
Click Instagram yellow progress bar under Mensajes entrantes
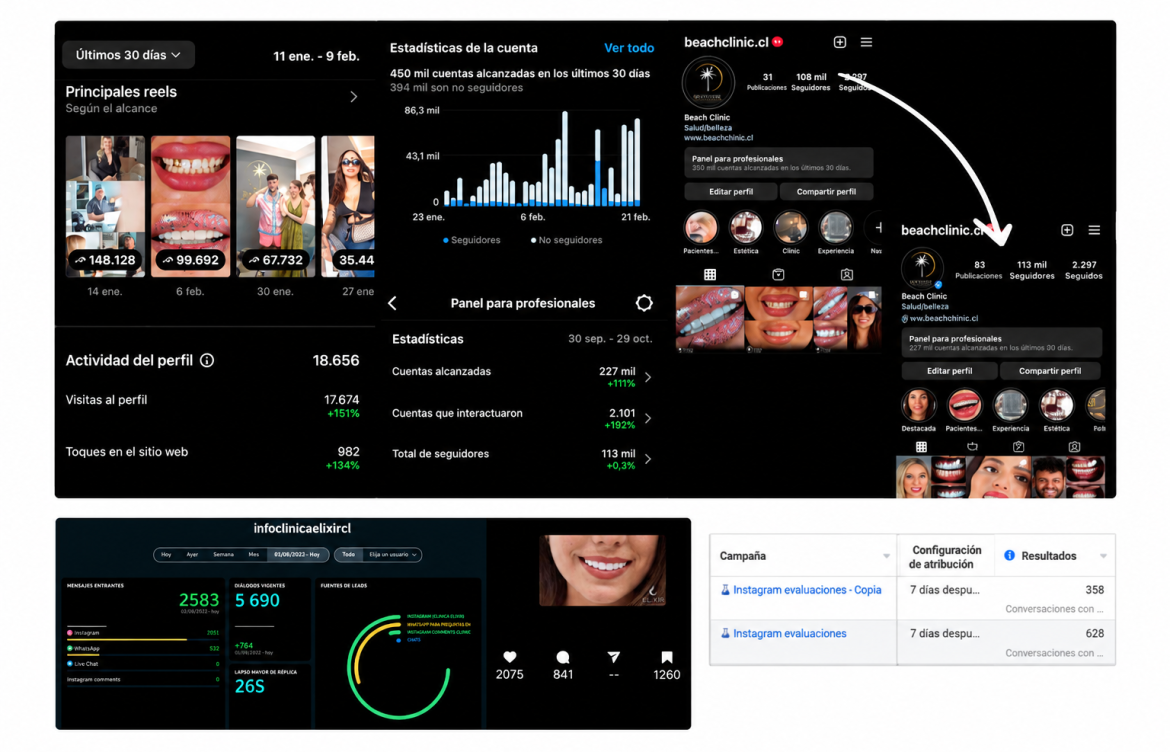pyautogui.click(x=127, y=639)
